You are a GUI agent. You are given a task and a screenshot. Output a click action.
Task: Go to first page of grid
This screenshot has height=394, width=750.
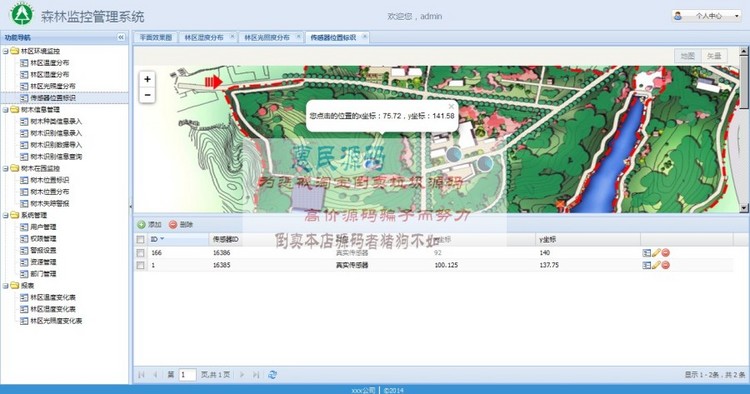[x=141, y=375]
